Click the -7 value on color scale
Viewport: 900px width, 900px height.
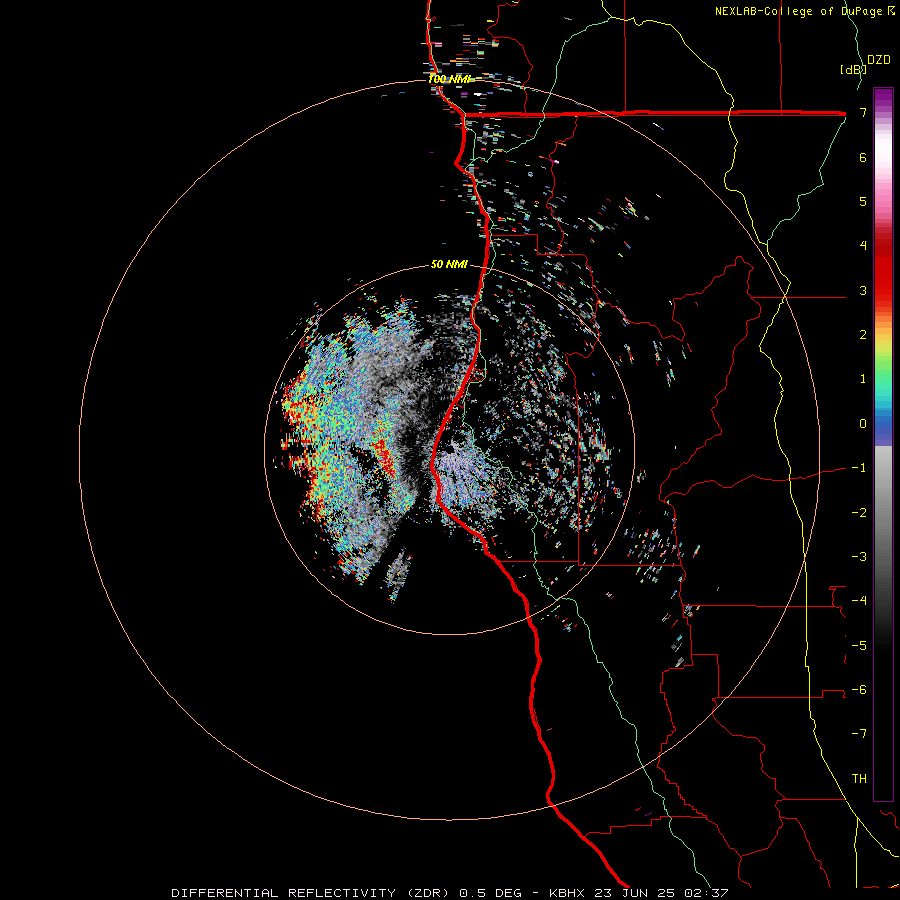pyautogui.click(x=859, y=734)
